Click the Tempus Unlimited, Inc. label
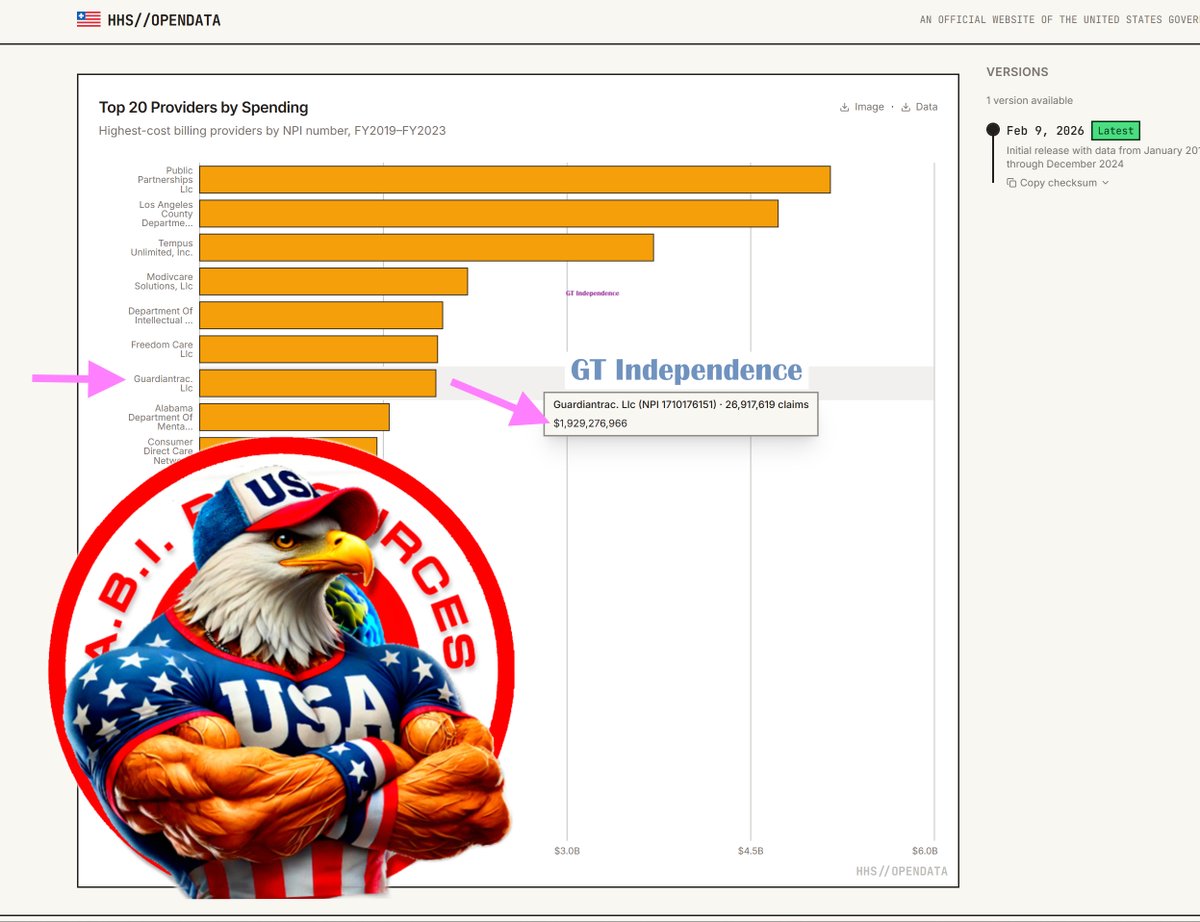 [x=162, y=247]
